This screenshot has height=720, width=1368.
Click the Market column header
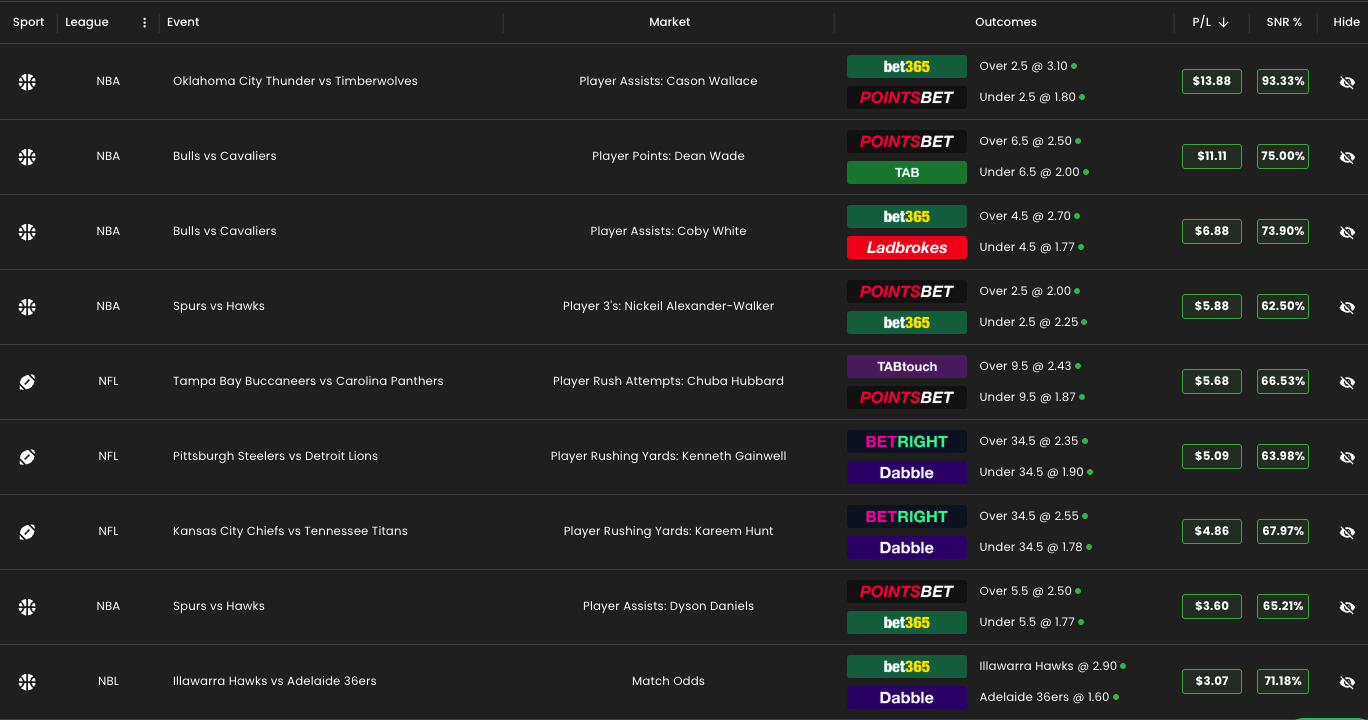click(669, 22)
